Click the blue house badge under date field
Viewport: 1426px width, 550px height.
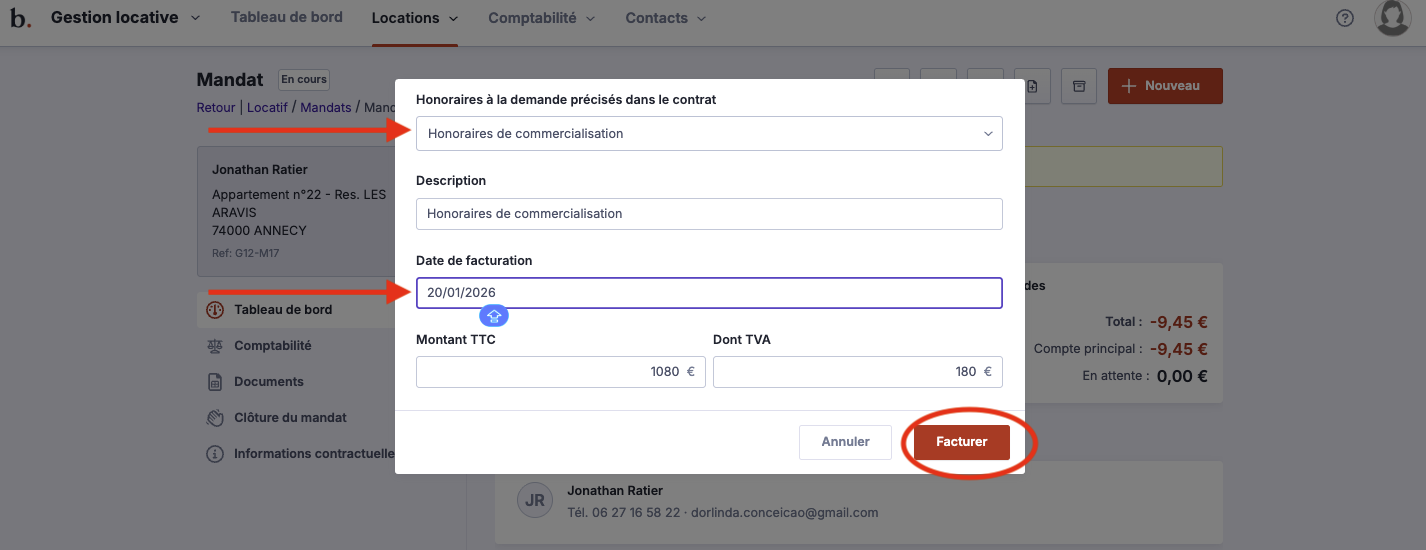tap(494, 316)
